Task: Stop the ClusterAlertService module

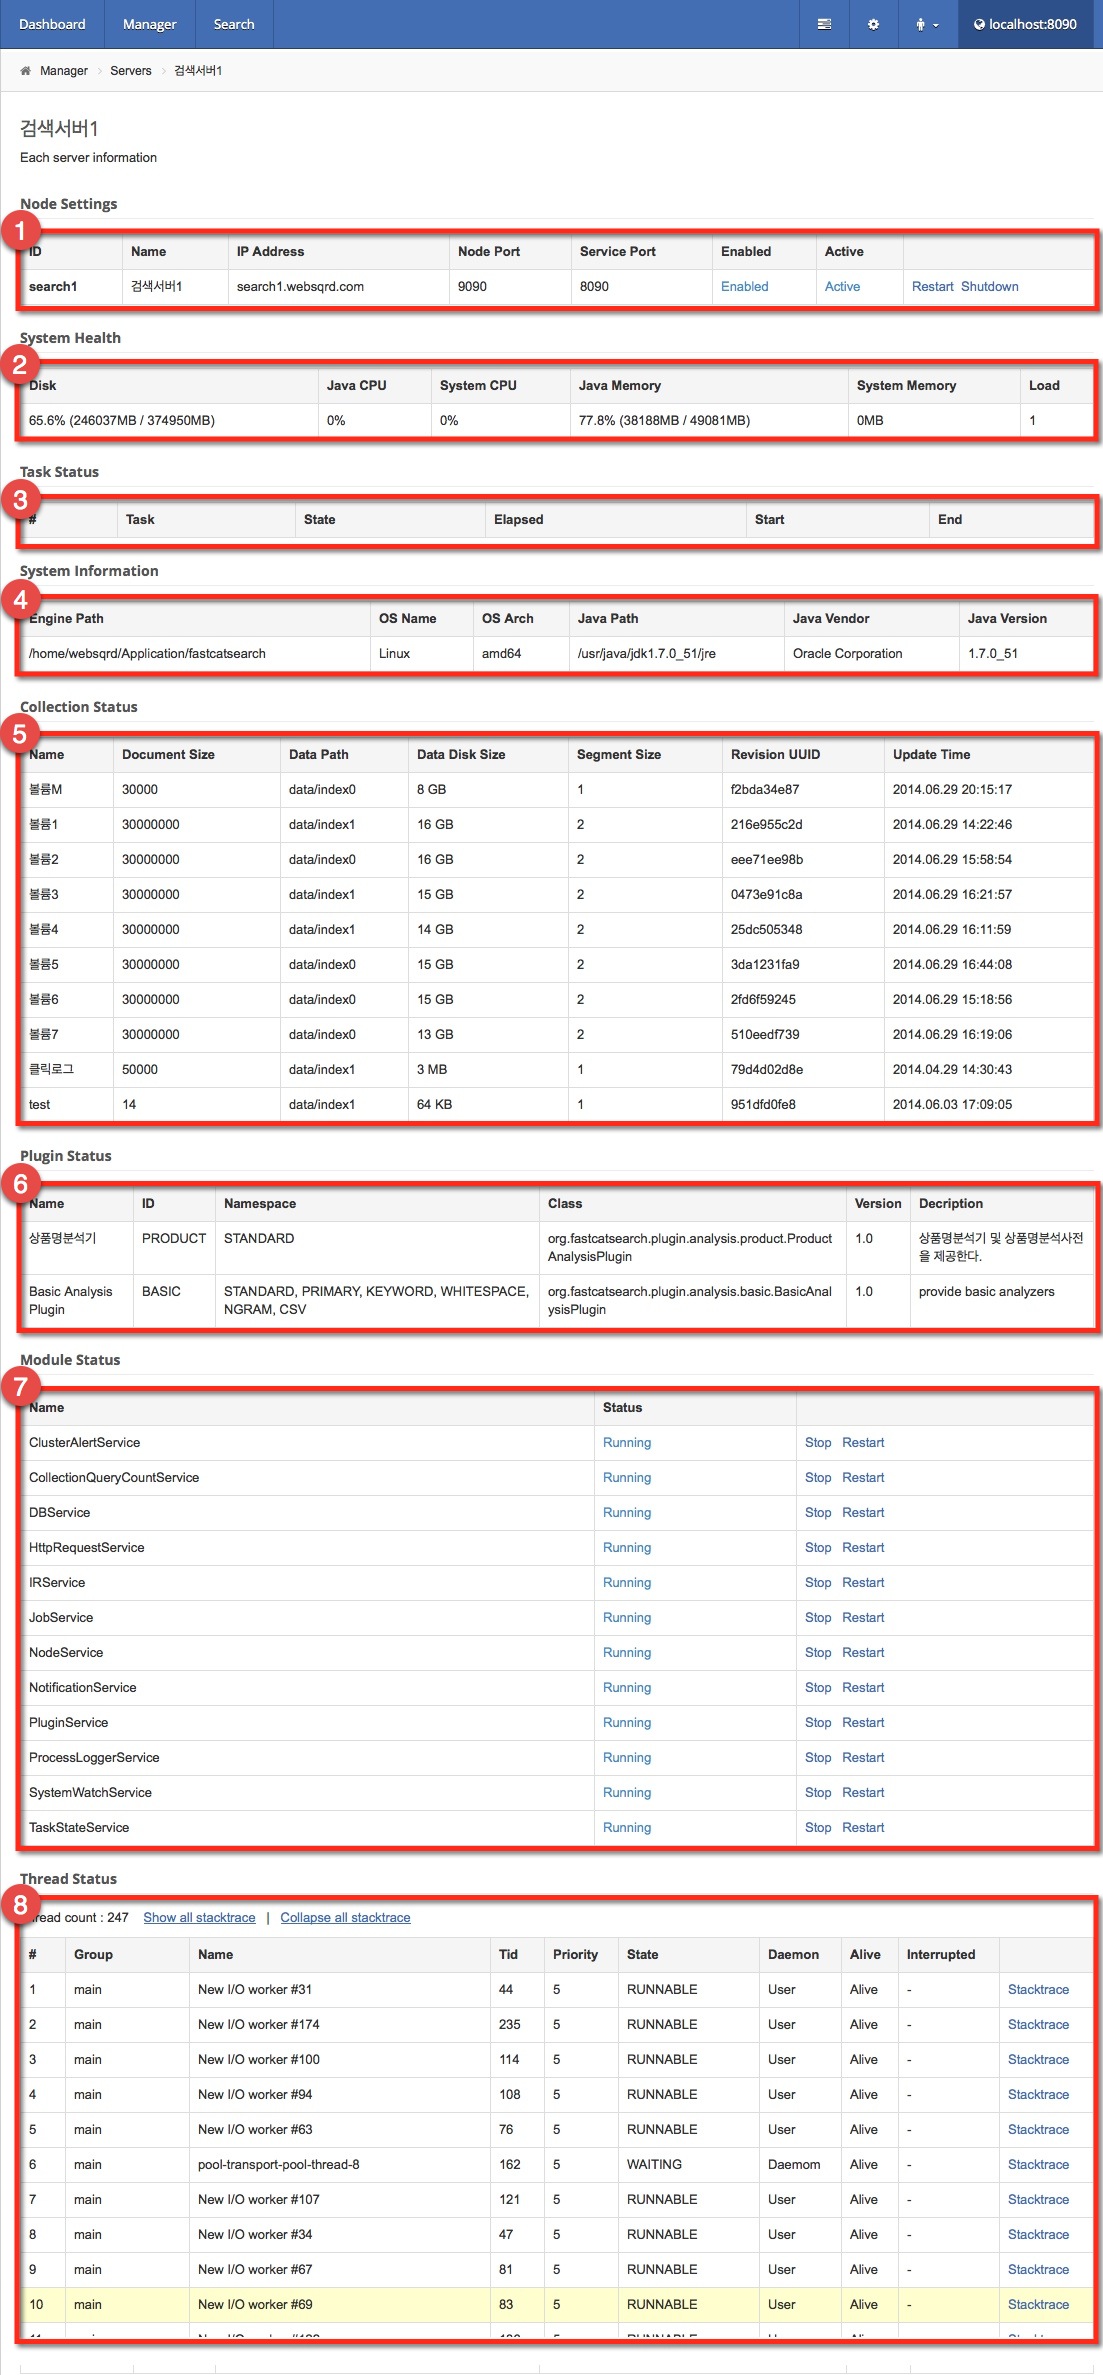Action: [x=818, y=1443]
